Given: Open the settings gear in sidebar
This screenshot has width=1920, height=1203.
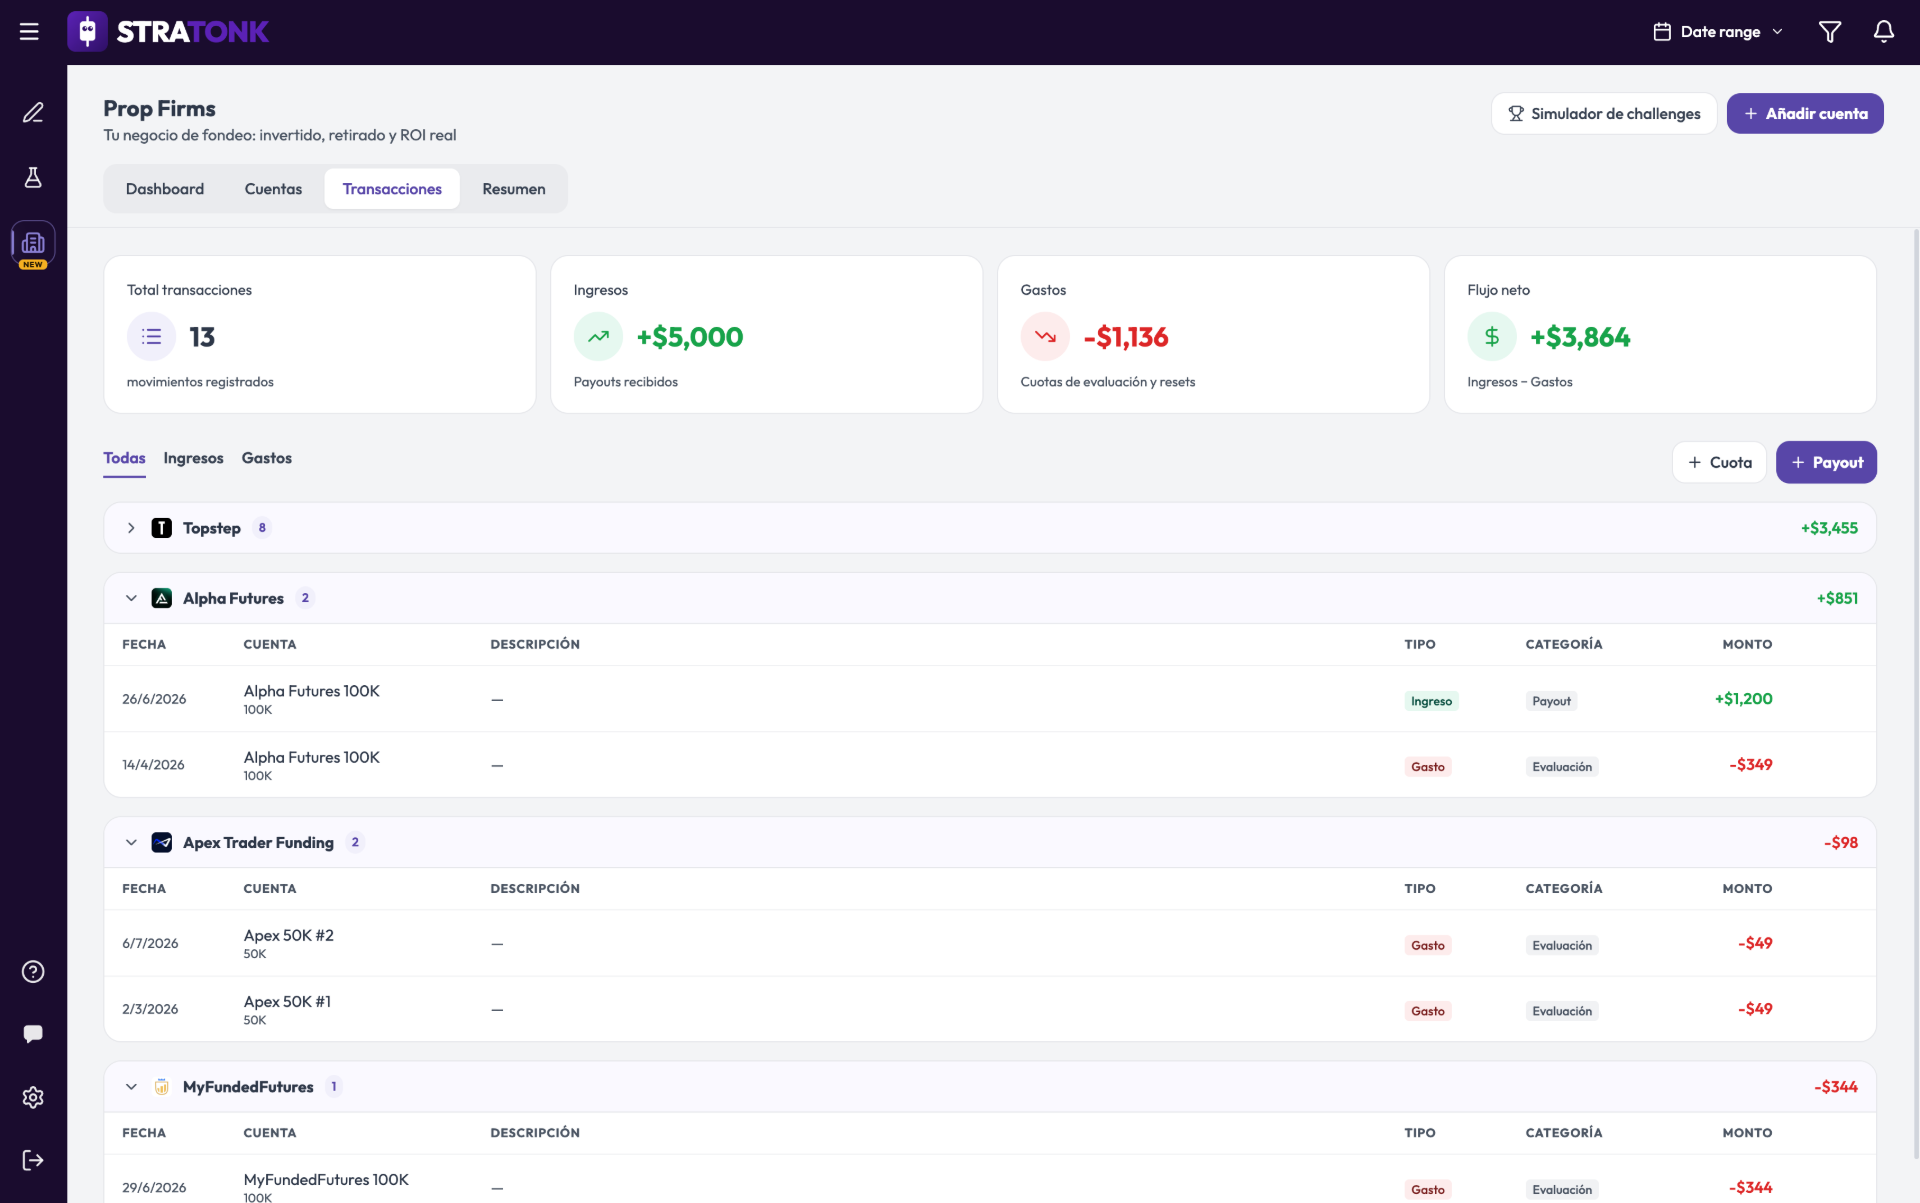Looking at the screenshot, I should pyautogui.click(x=33, y=1098).
